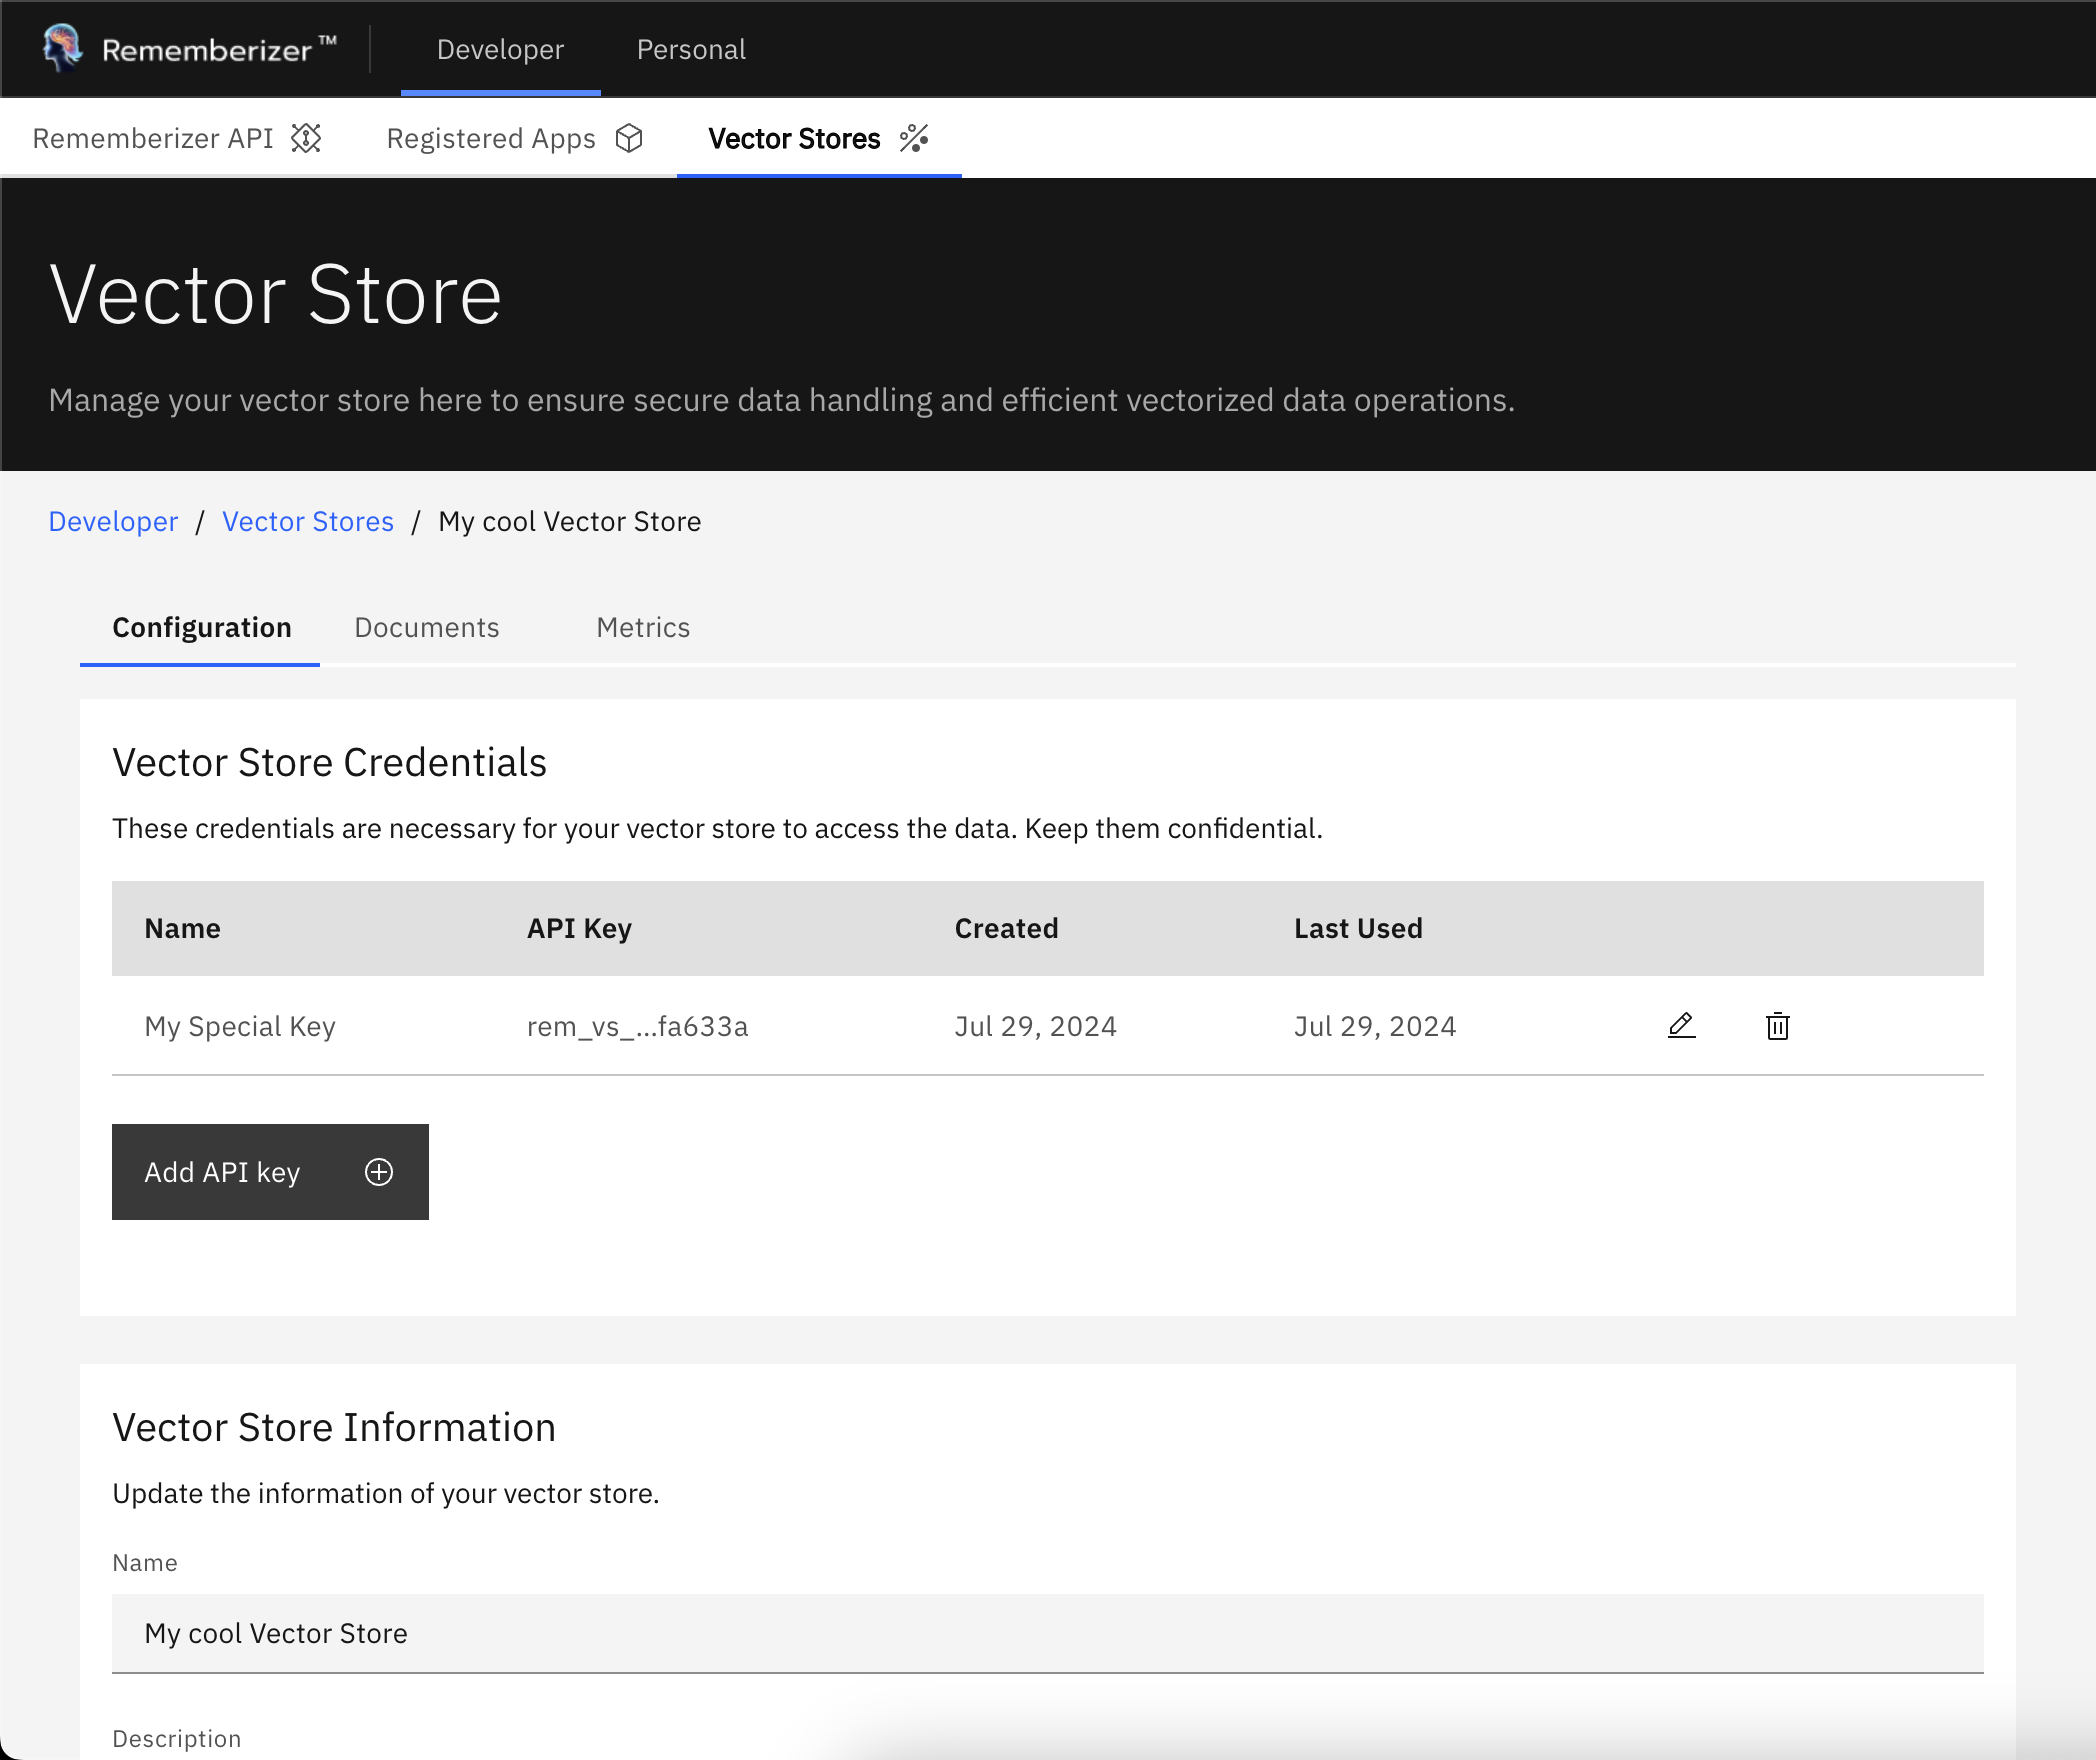Delete My Special Key with the trash icon
2096x1760 pixels.
[x=1777, y=1025]
